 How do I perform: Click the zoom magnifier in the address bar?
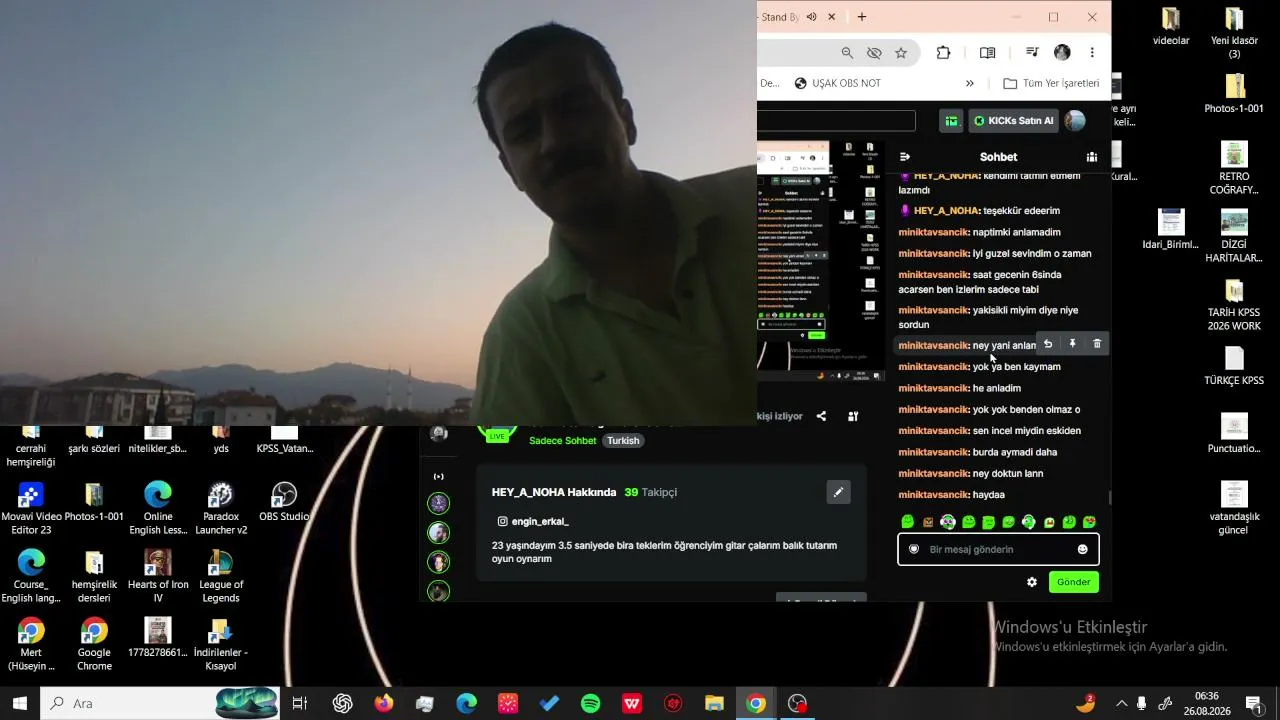tap(847, 53)
